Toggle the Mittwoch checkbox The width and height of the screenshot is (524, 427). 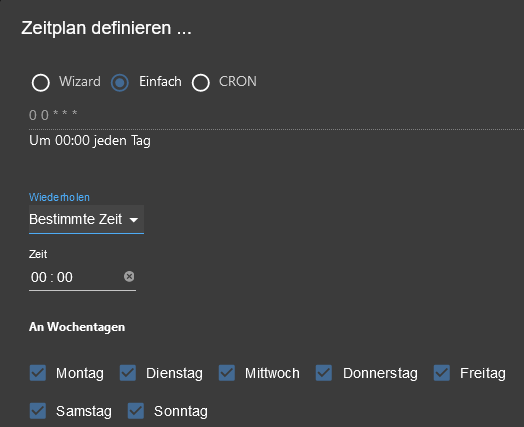coord(227,373)
